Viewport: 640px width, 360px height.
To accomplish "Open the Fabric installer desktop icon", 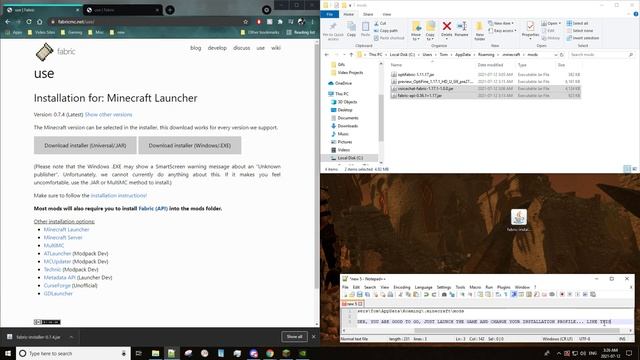I will 519,220.
